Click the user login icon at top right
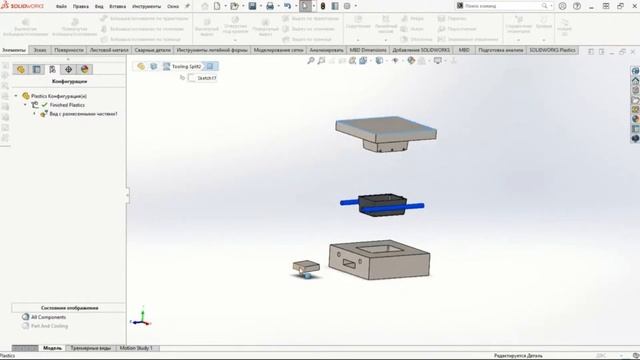The image size is (640, 360). point(562,6)
